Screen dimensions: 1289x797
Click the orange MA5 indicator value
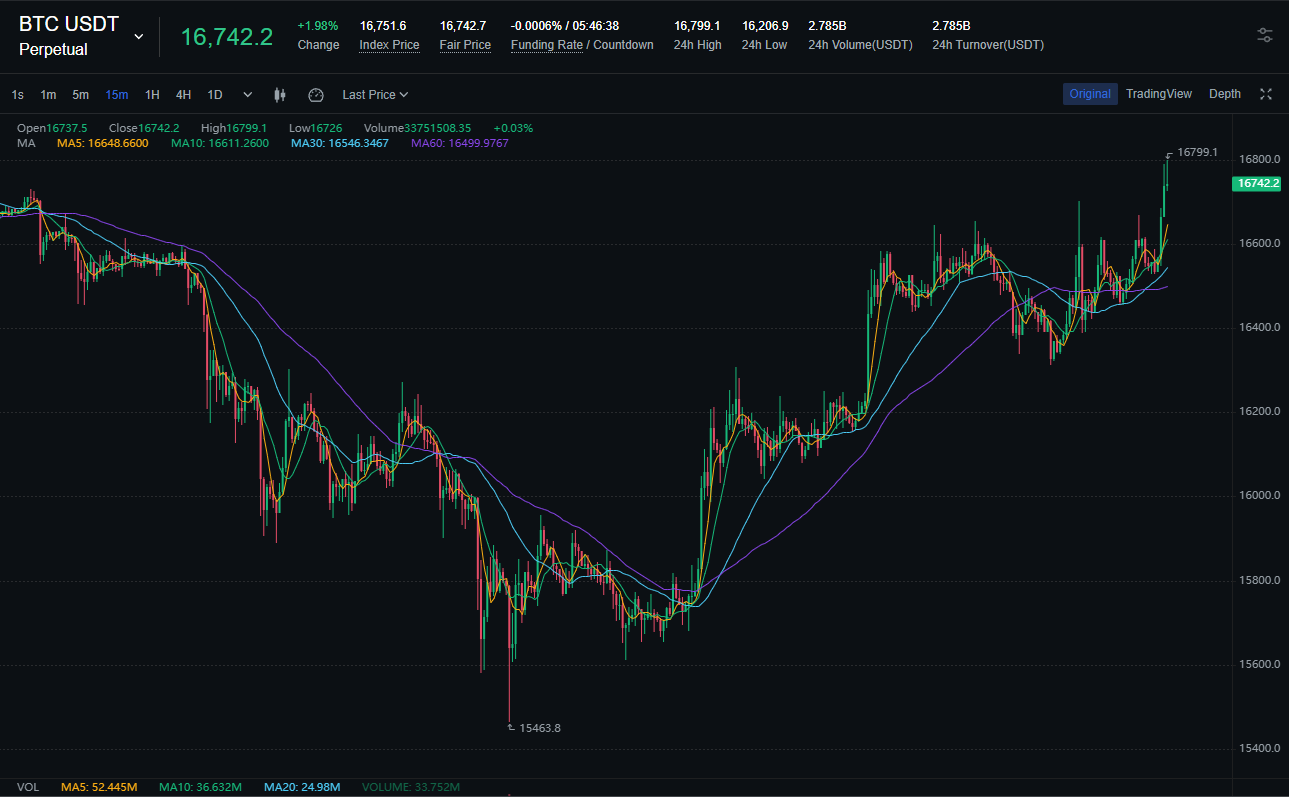coord(103,144)
